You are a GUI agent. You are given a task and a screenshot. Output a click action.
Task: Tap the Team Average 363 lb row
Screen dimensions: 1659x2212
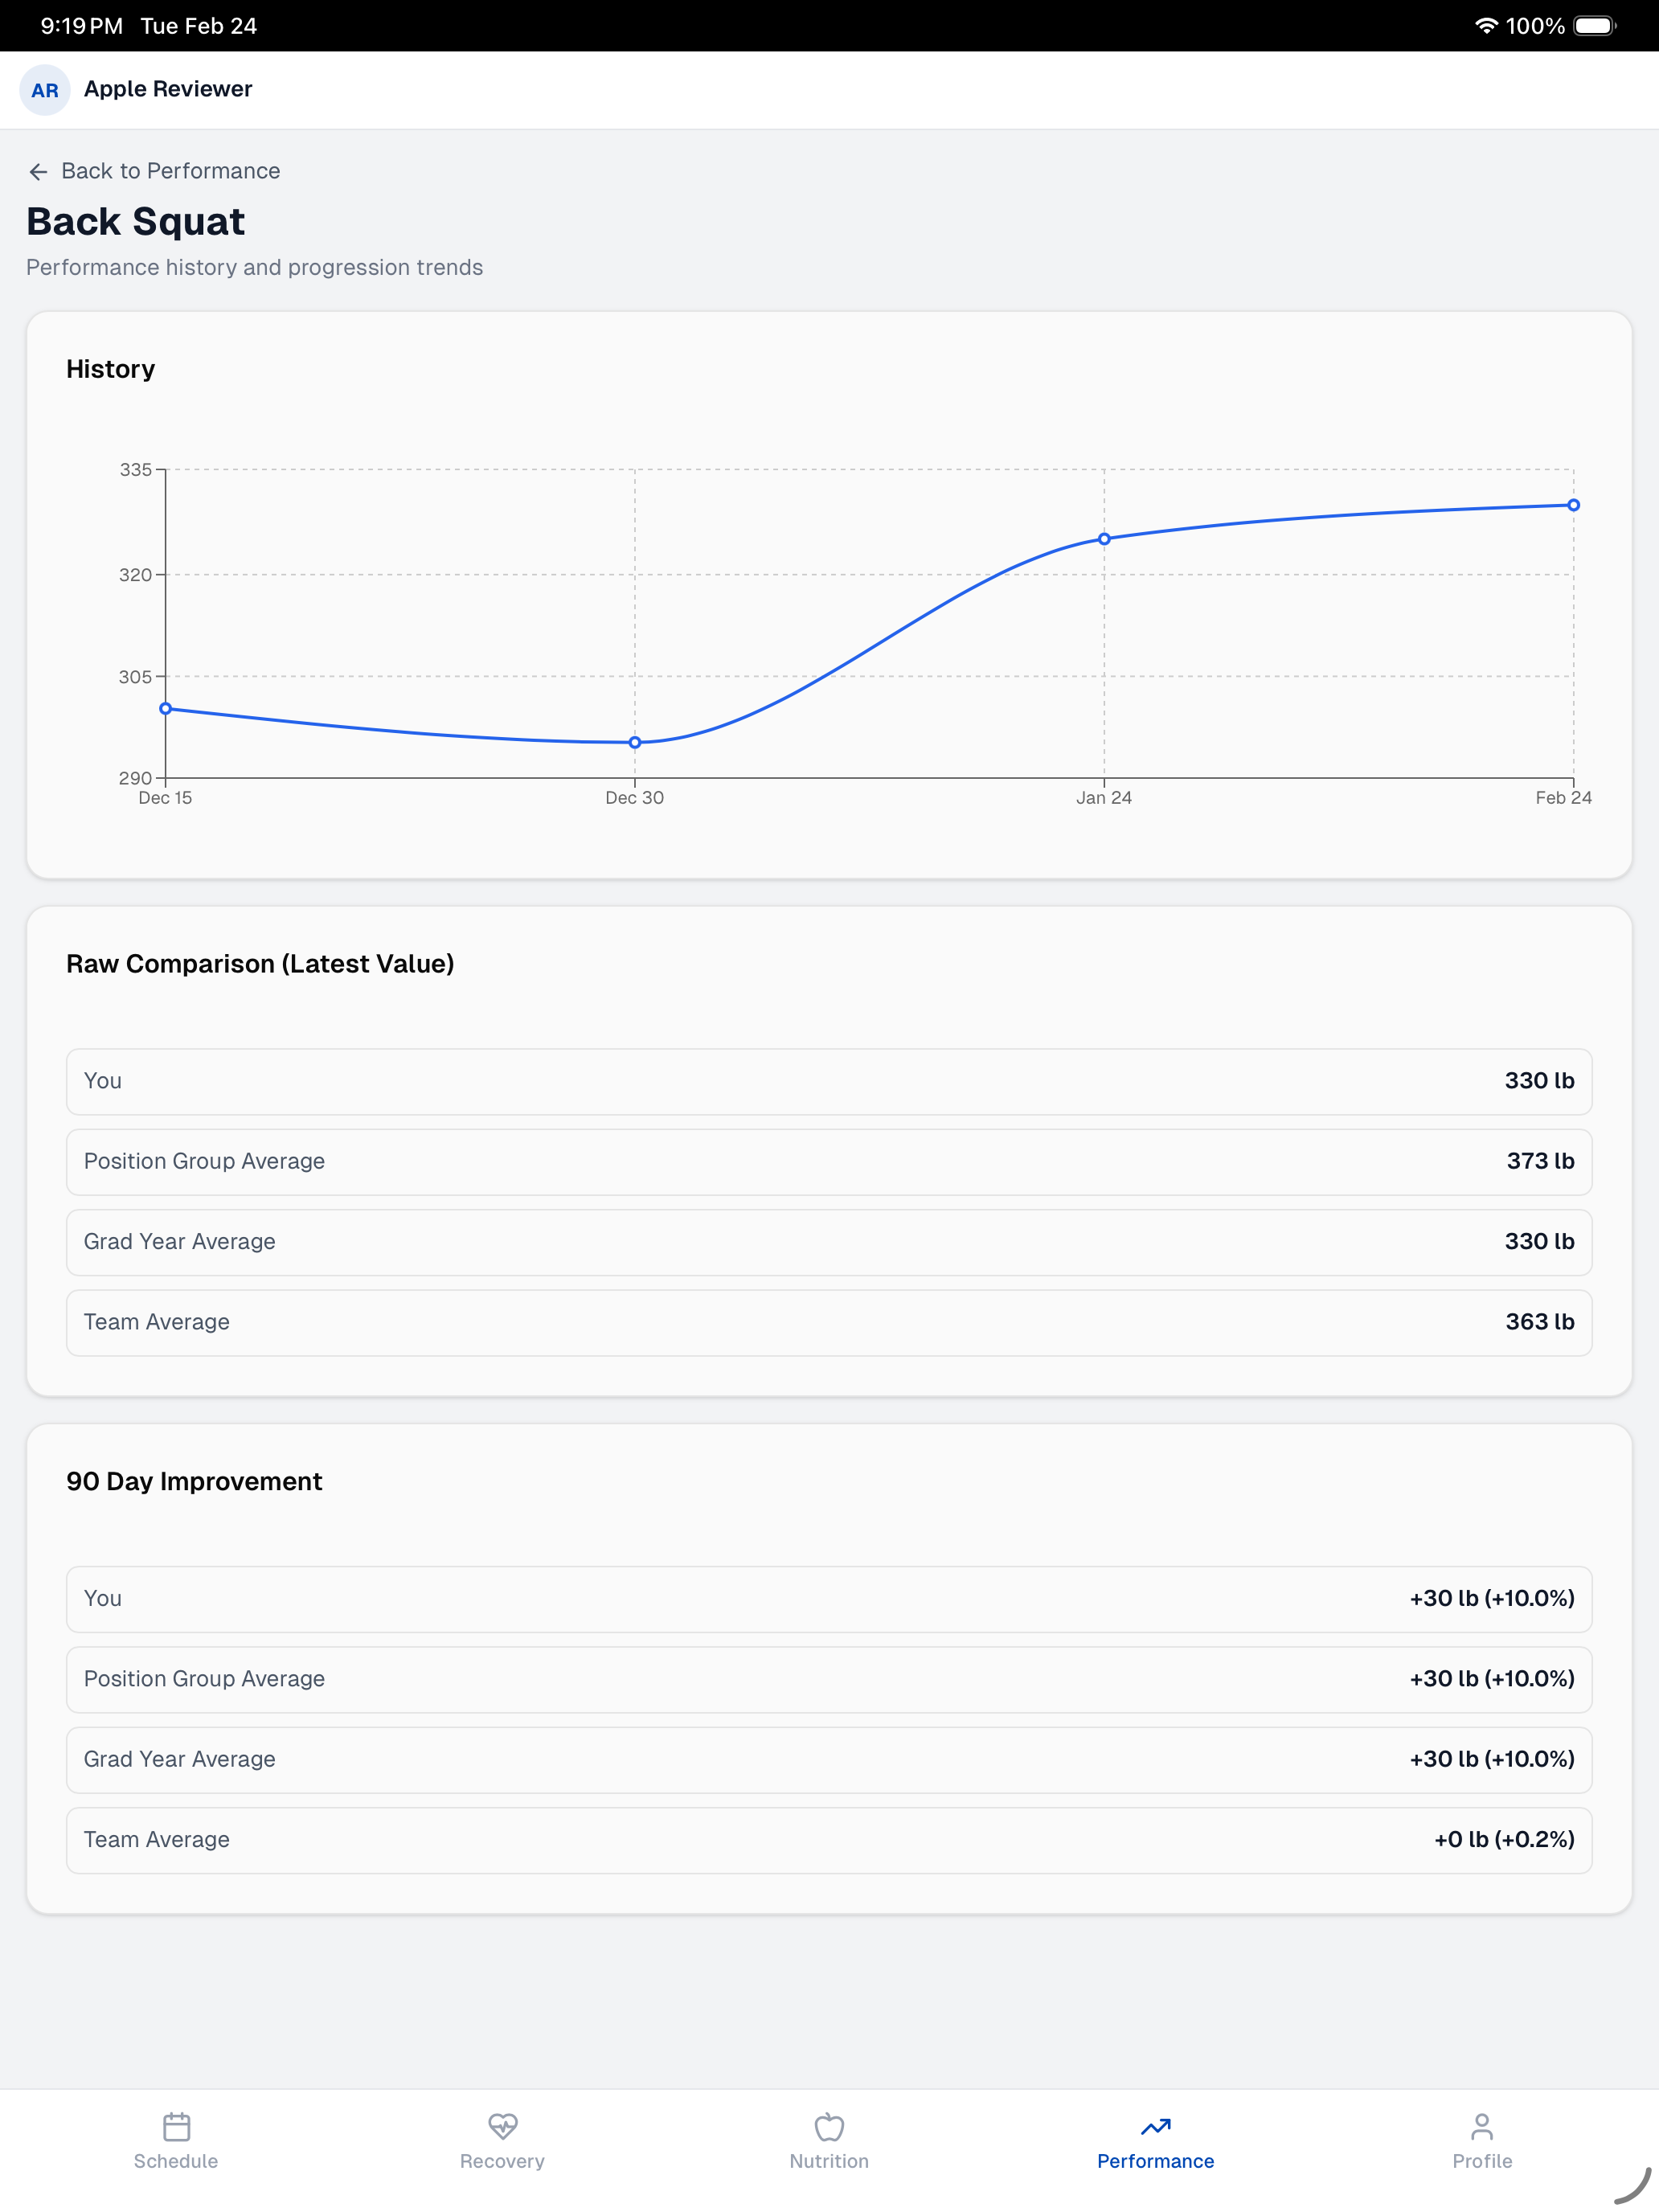(829, 1322)
